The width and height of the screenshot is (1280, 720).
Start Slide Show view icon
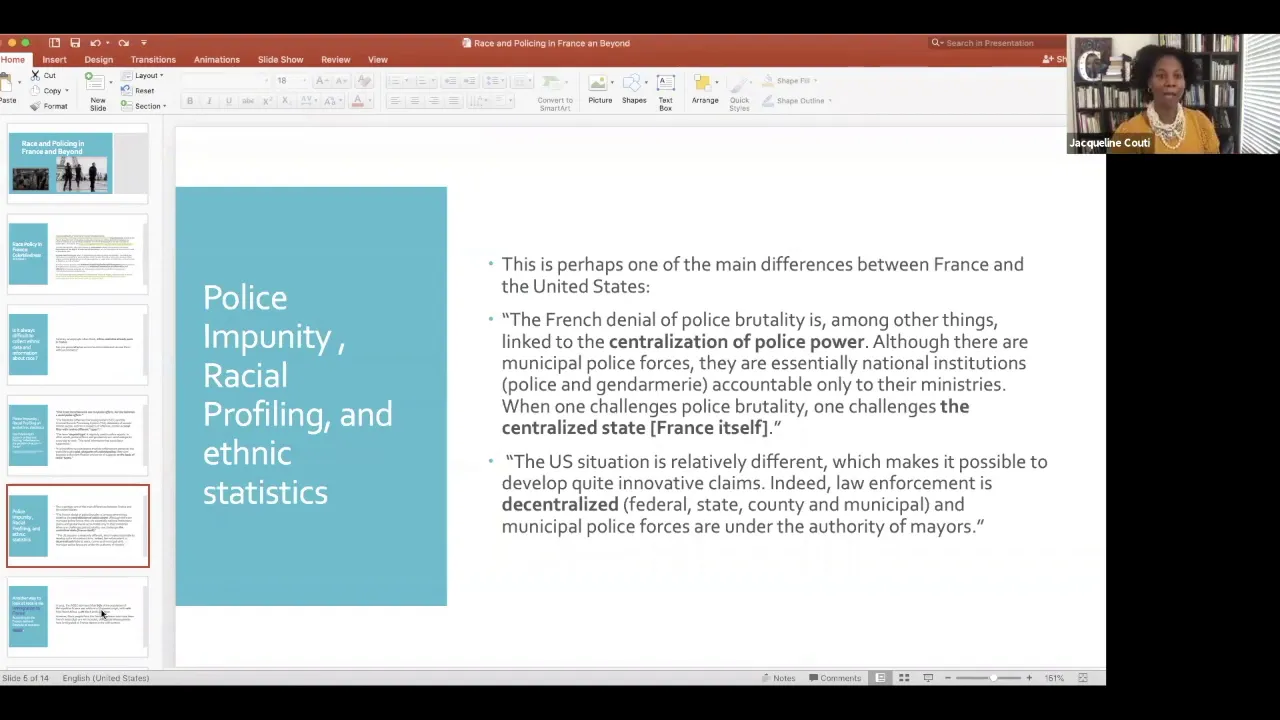928,678
